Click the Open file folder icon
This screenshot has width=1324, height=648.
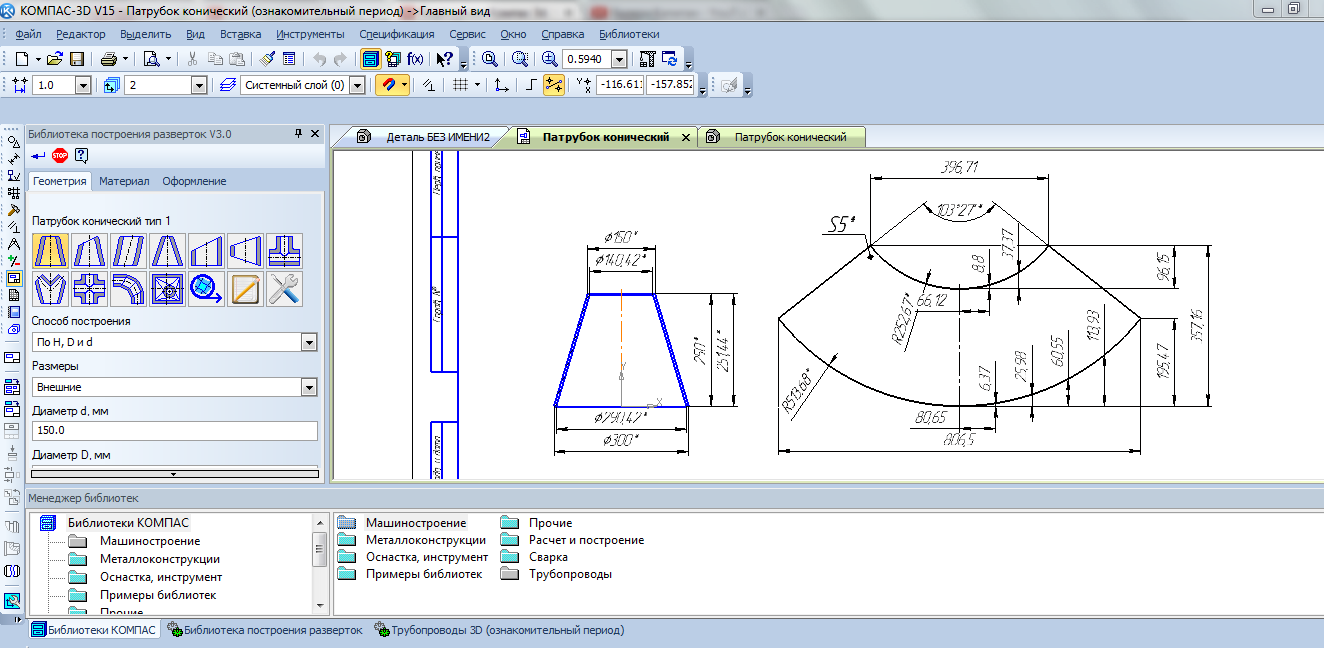click(x=55, y=59)
